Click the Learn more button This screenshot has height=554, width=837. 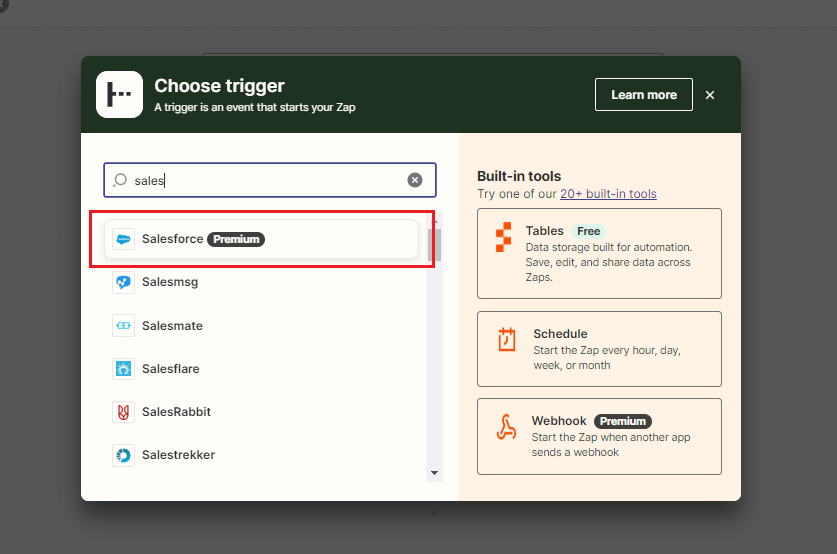click(644, 94)
